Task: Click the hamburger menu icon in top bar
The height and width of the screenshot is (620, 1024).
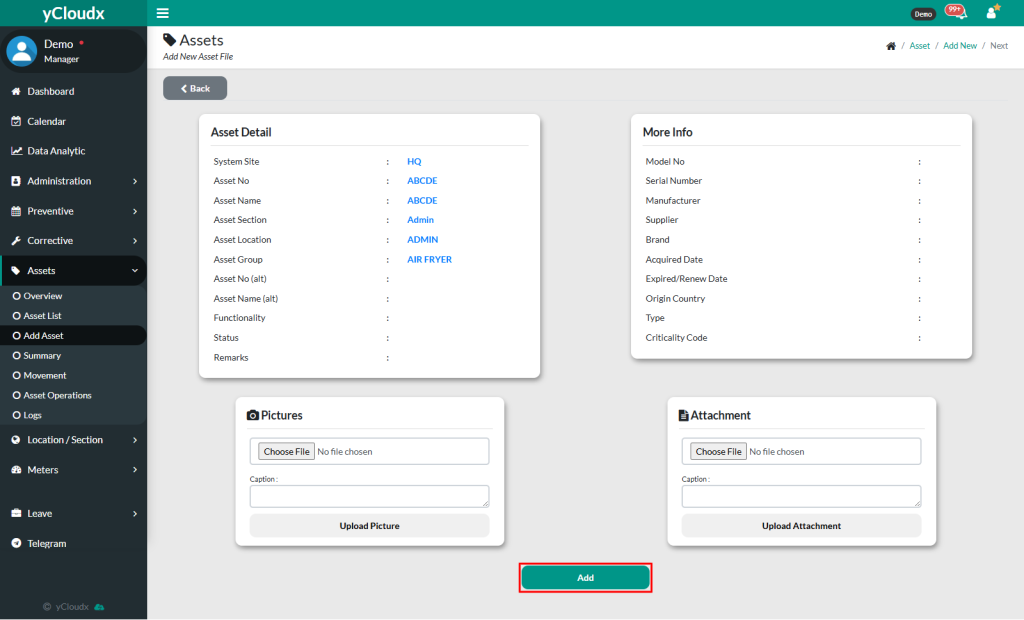Action: (163, 13)
